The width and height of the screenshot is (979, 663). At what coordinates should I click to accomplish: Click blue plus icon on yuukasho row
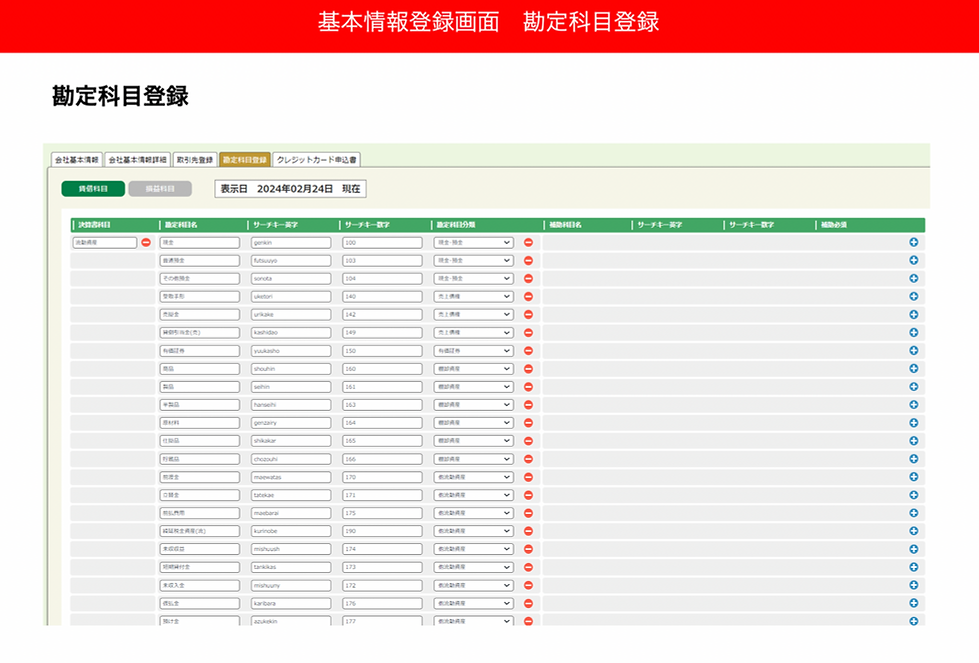913,351
